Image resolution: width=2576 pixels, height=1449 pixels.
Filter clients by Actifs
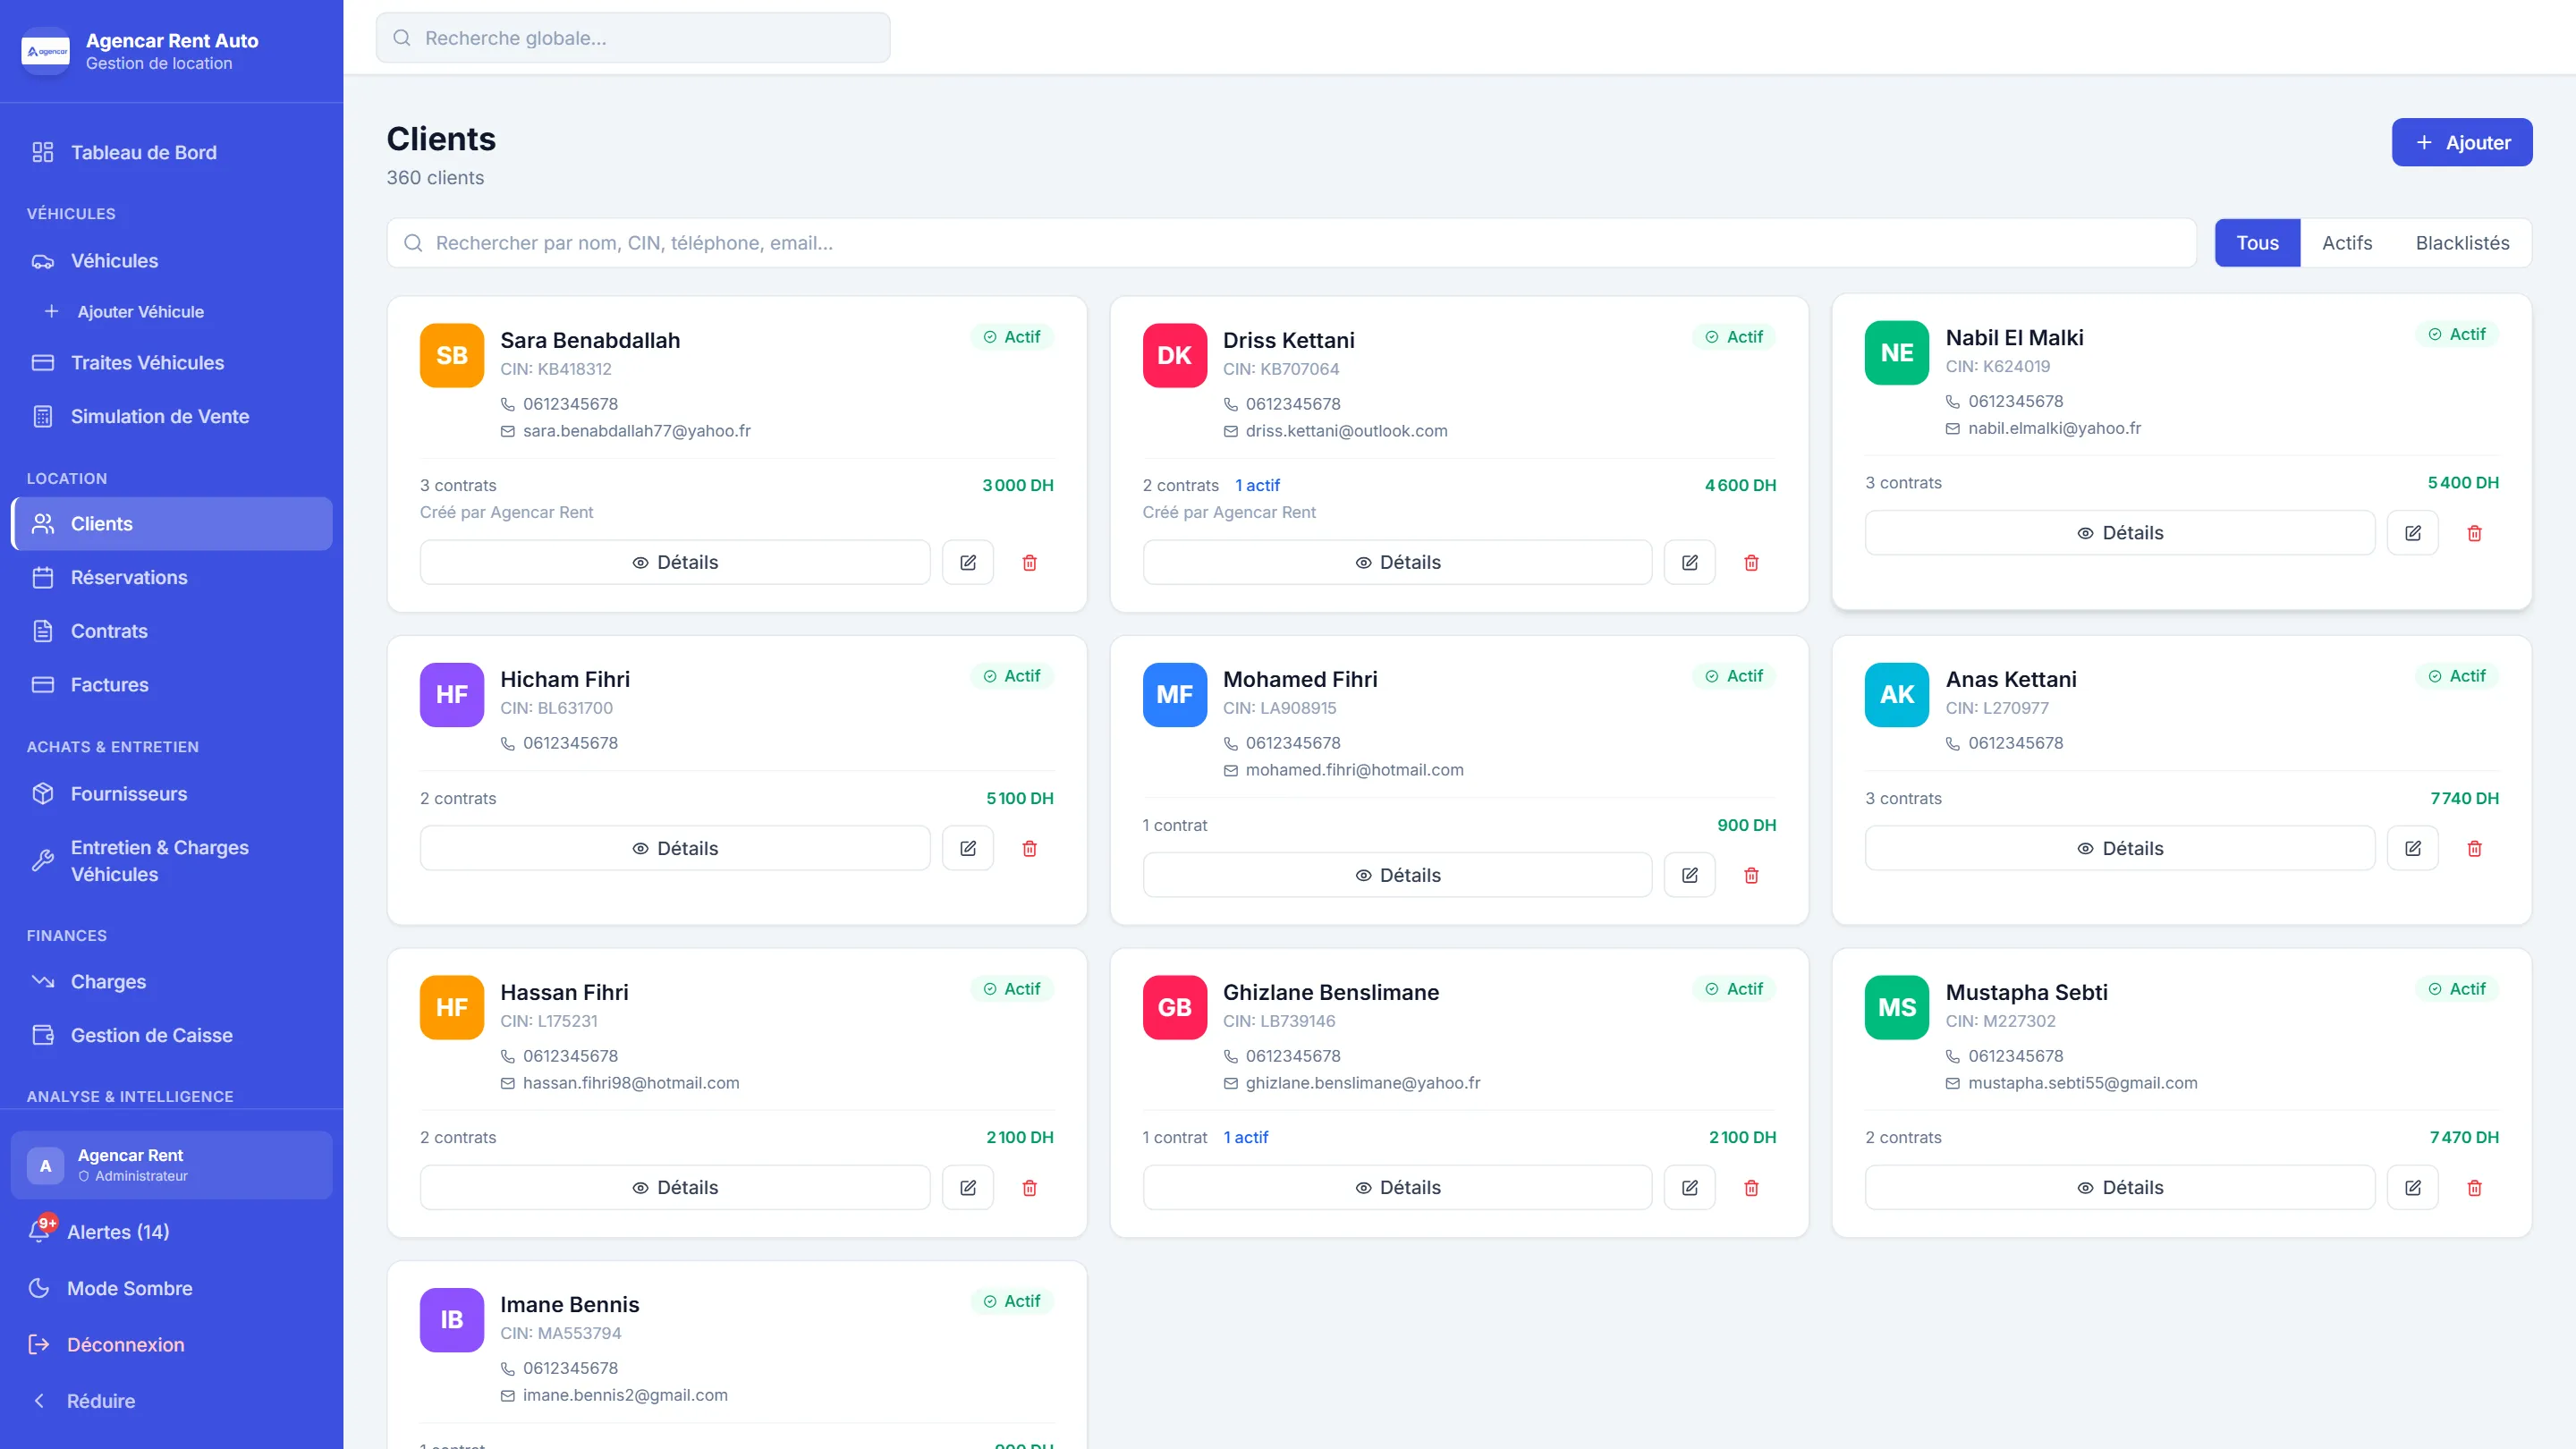click(x=2346, y=243)
